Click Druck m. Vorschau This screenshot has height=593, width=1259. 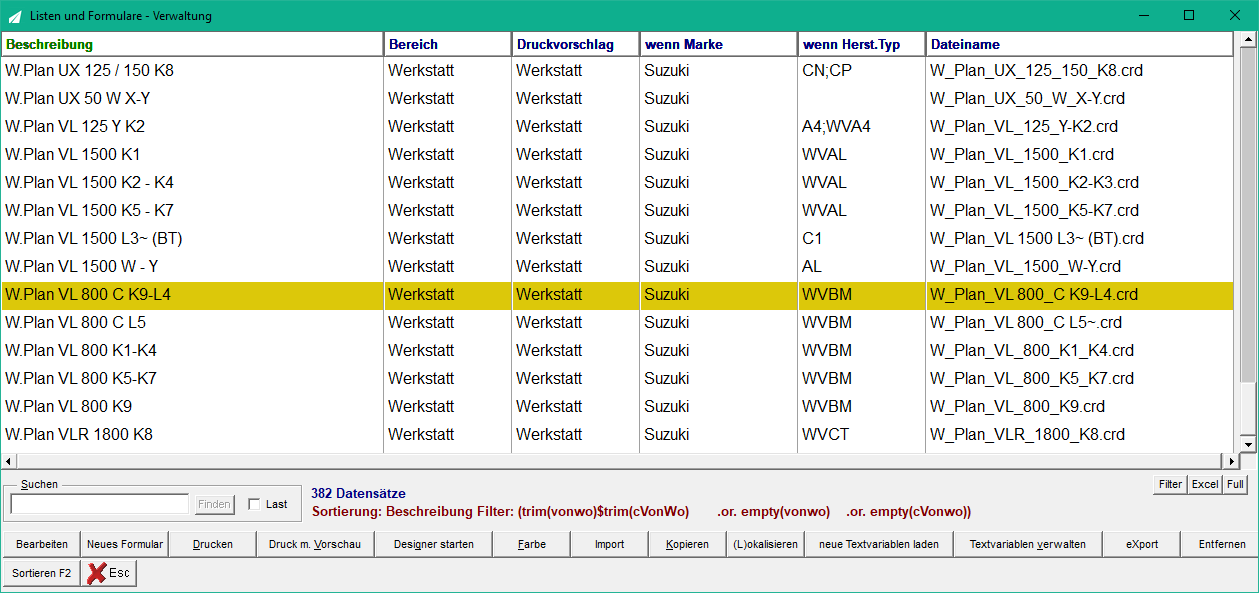pyautogui.click(x=315, y=544)
